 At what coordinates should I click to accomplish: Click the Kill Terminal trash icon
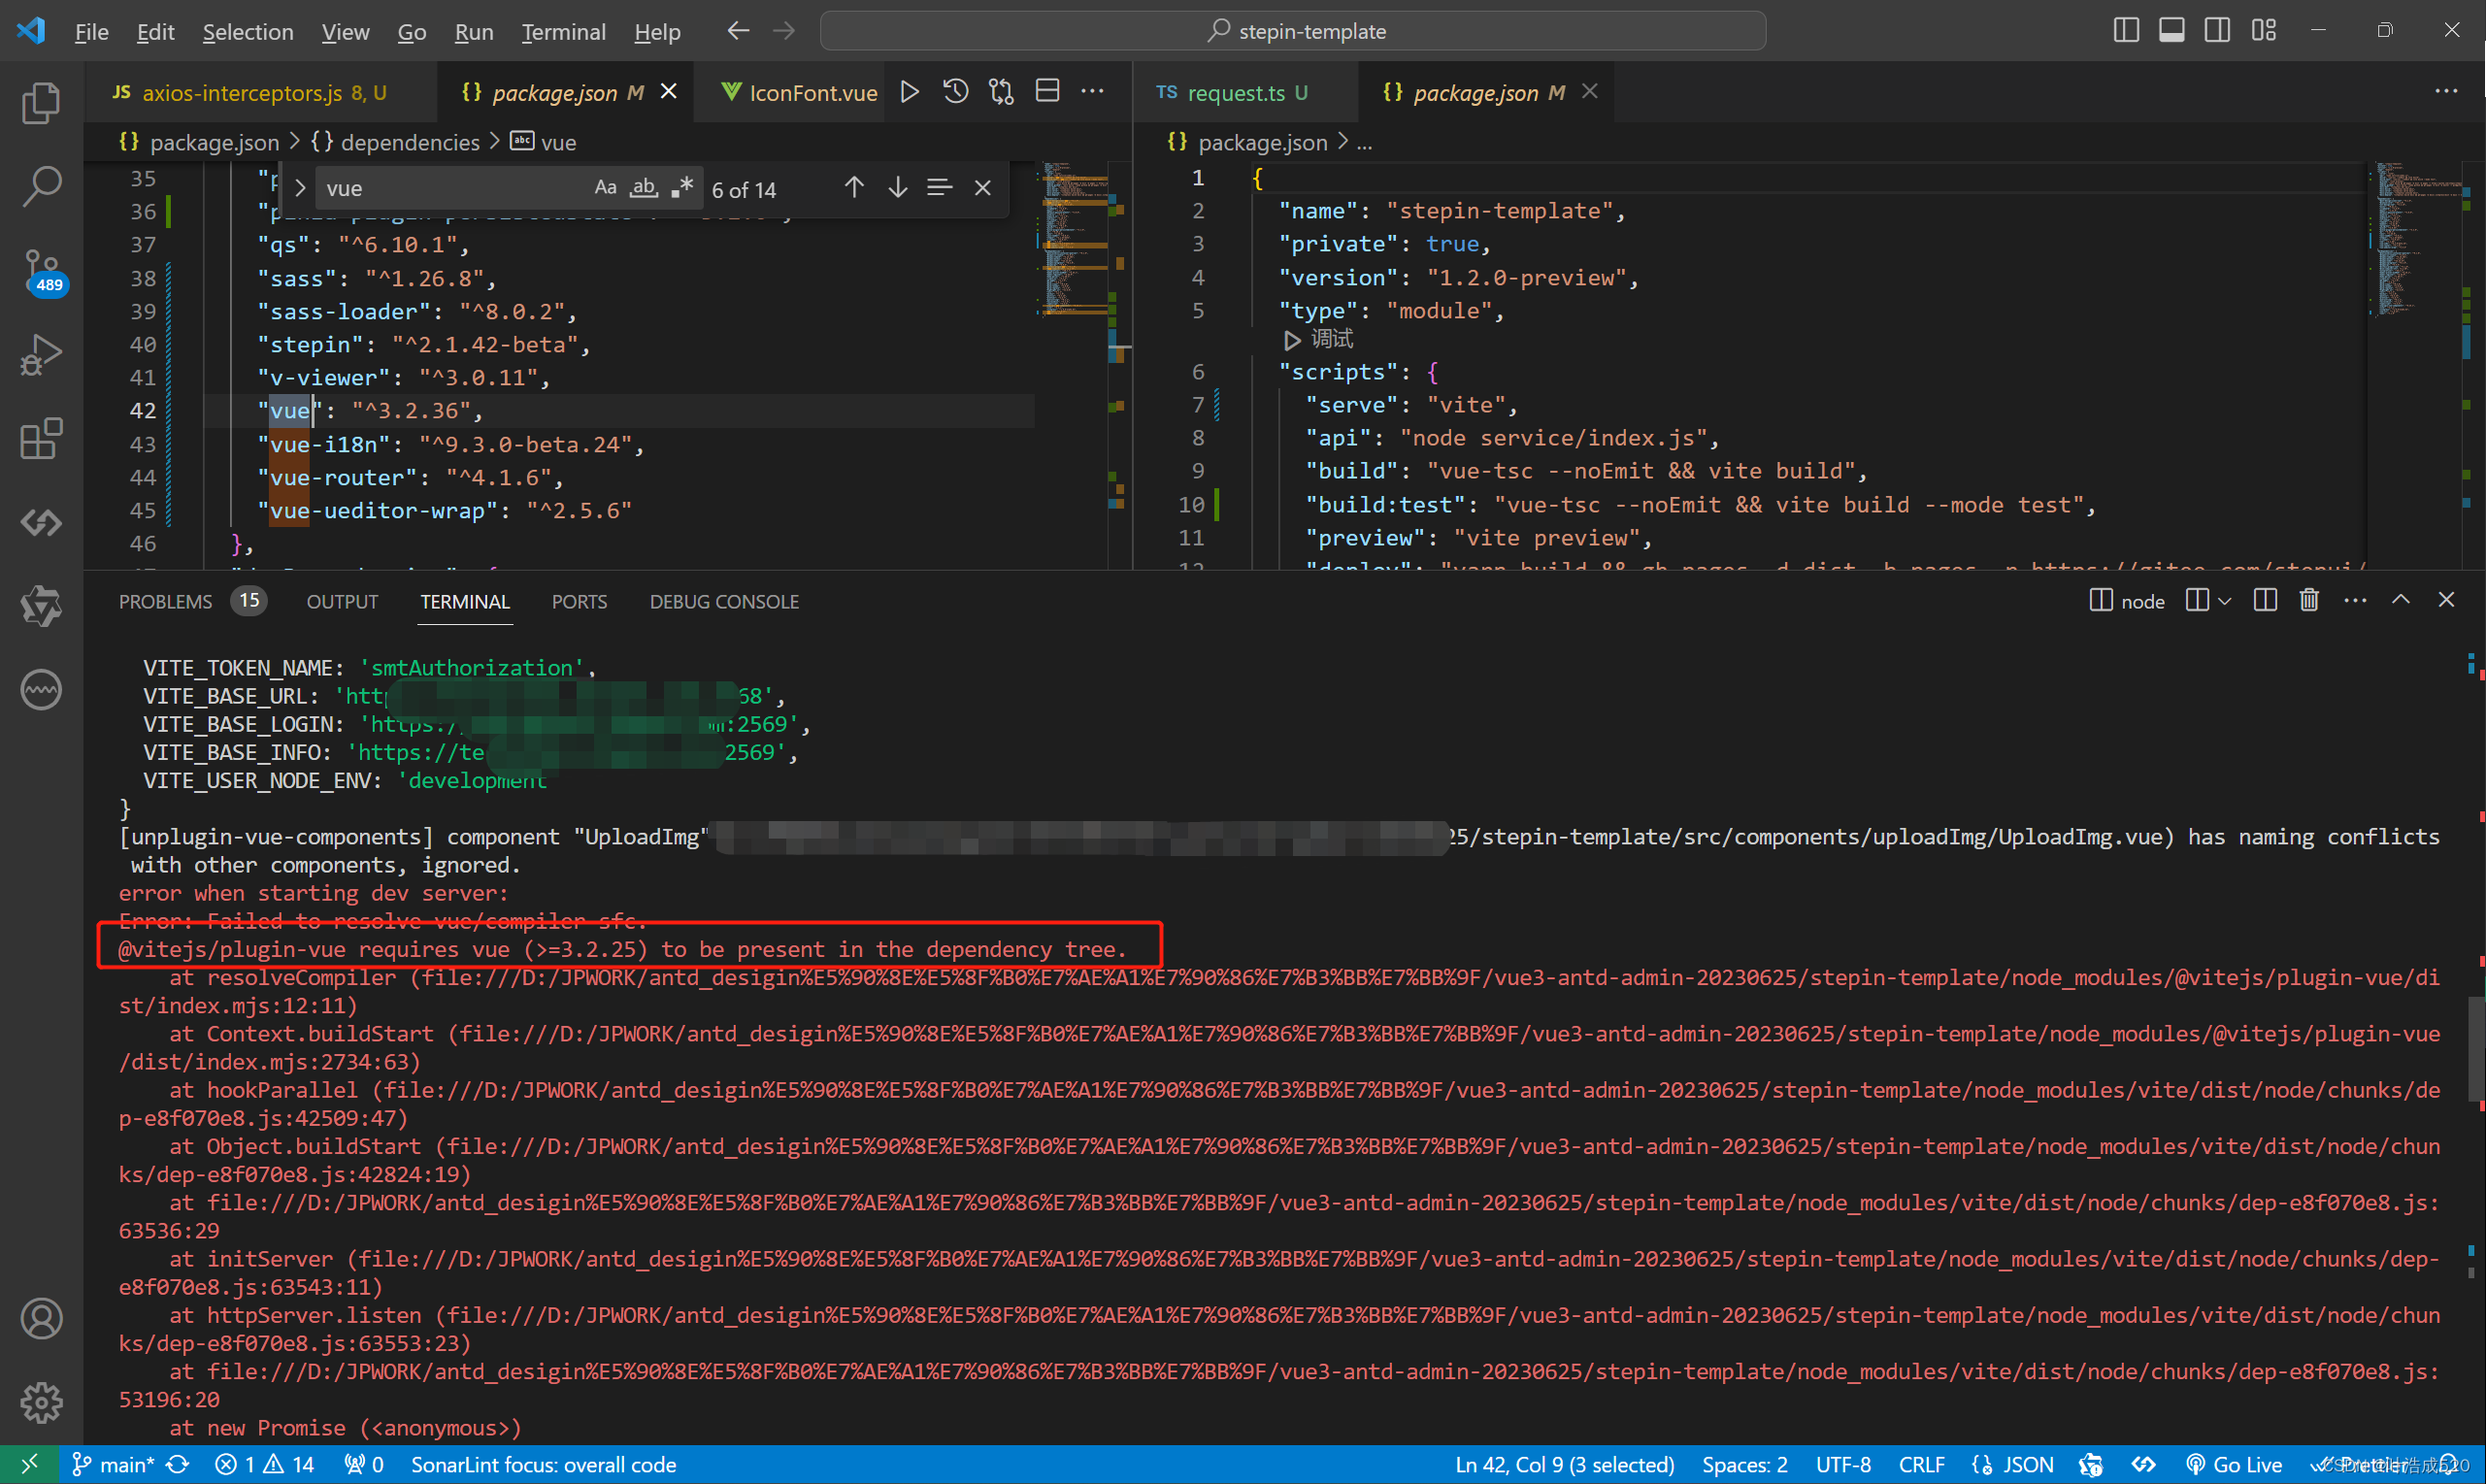tap(2309, 600)
